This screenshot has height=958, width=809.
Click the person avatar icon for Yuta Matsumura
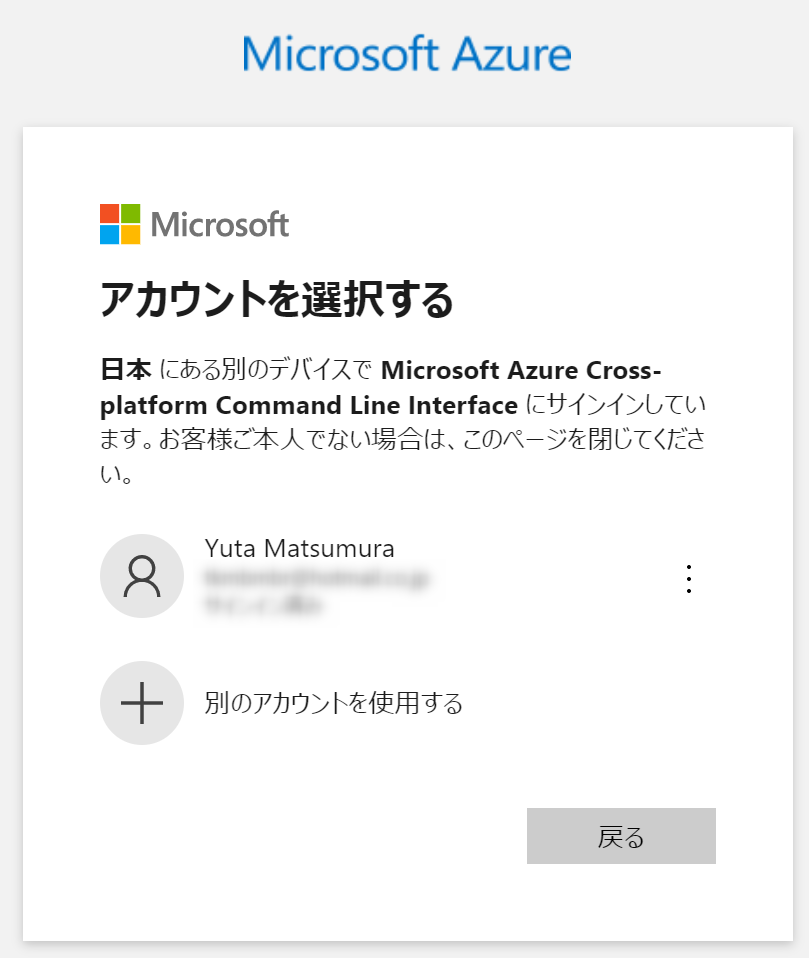[x=142, y=576]
